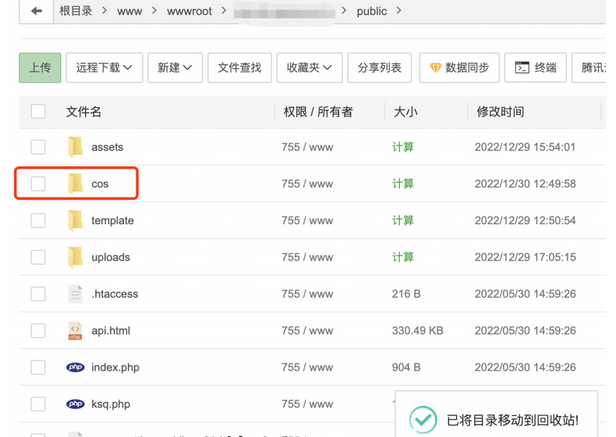The height and width of the screenshot is (437, 616).
Task: Click the 大小 column header
Action: click(x=405, y=112)
